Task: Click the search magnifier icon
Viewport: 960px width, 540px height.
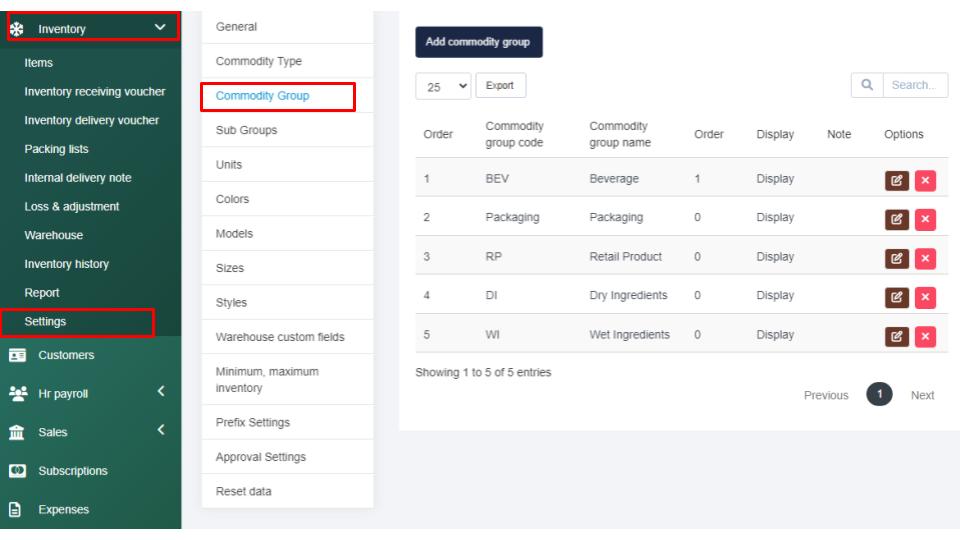Action: (x=866, y=85)
